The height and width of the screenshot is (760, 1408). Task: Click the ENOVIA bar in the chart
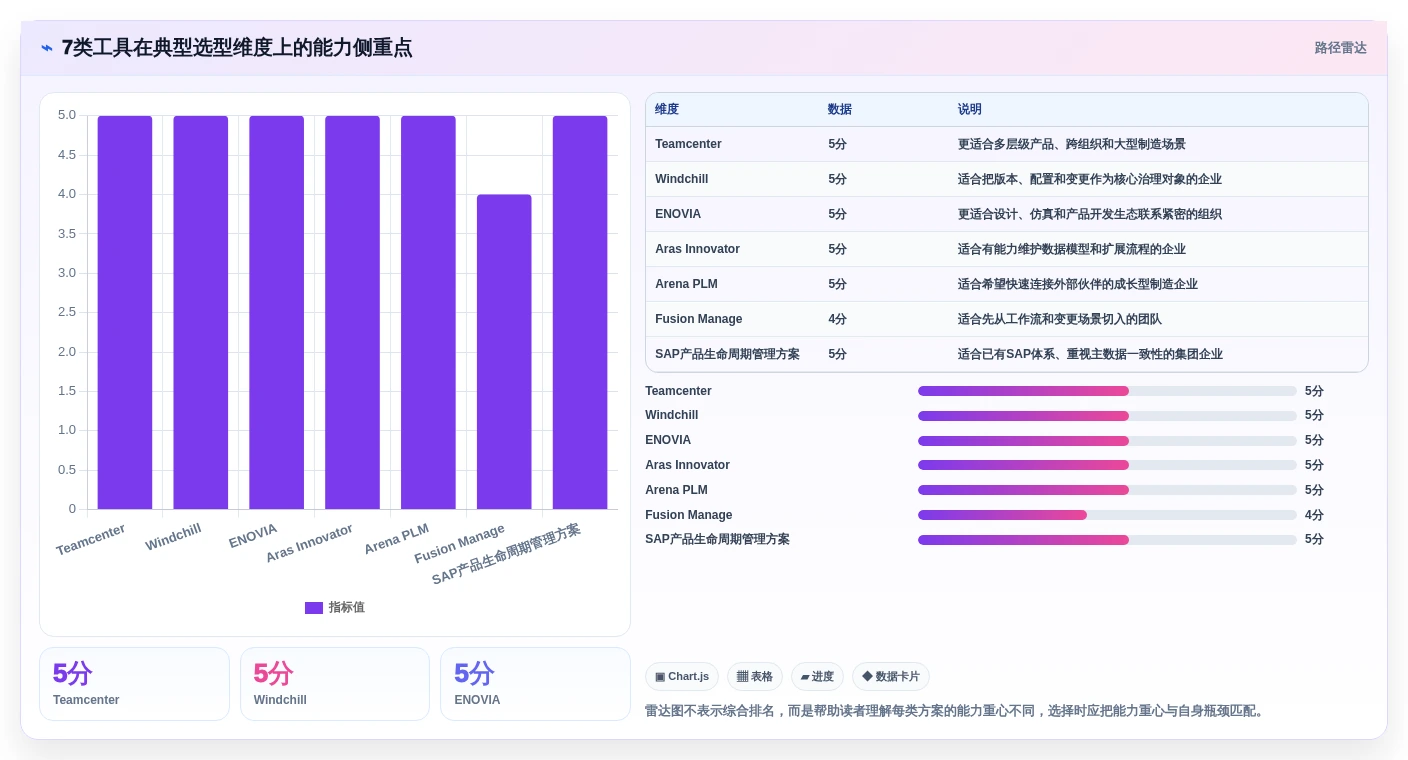pyautogui.click(x=277, y=312)
